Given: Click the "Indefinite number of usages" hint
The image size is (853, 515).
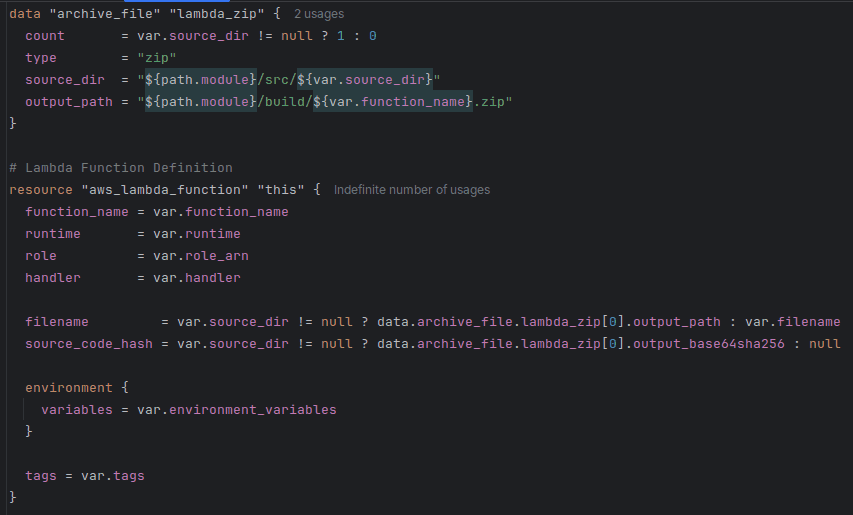Looking at the screenshot, I should click(x=411, y=190).
